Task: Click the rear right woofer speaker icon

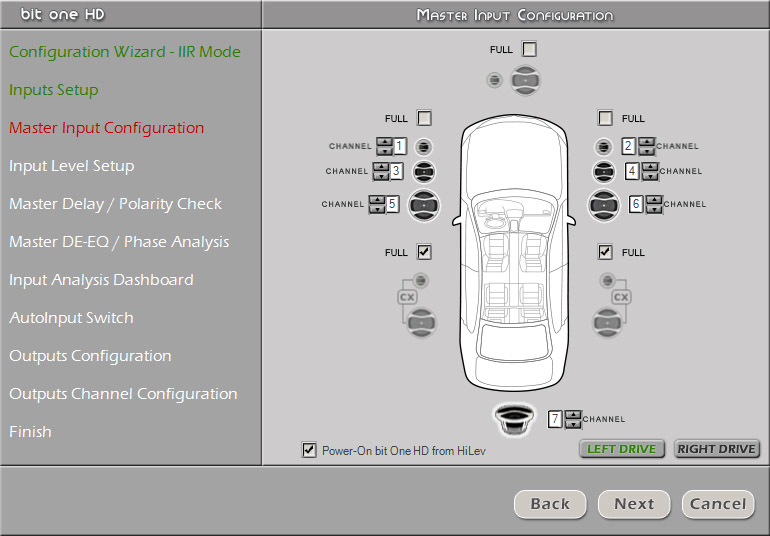Action: [x=607, y=323]
